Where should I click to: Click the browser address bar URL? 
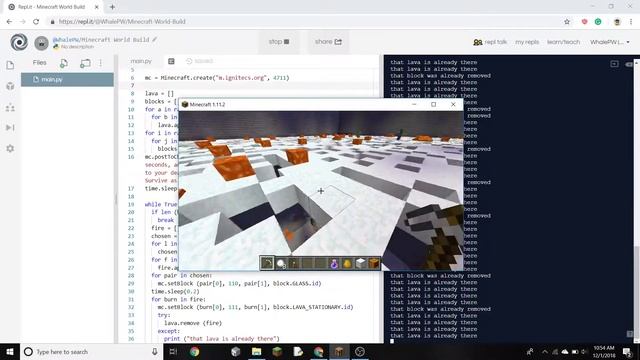tap(122, 22)
